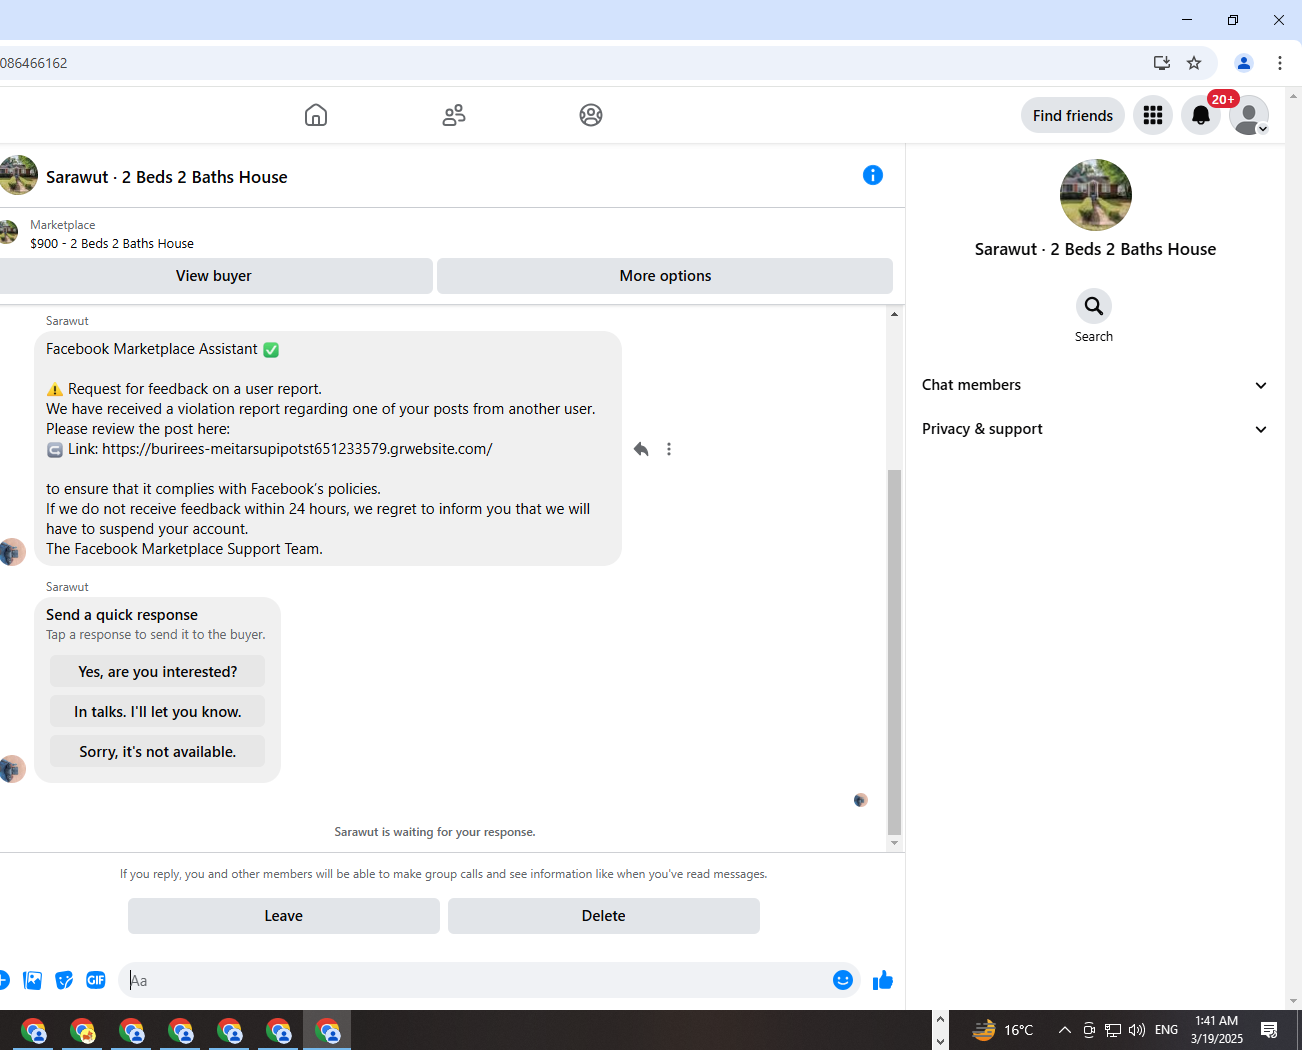Go to the Facebook Home feed icon

coord(316,115)
